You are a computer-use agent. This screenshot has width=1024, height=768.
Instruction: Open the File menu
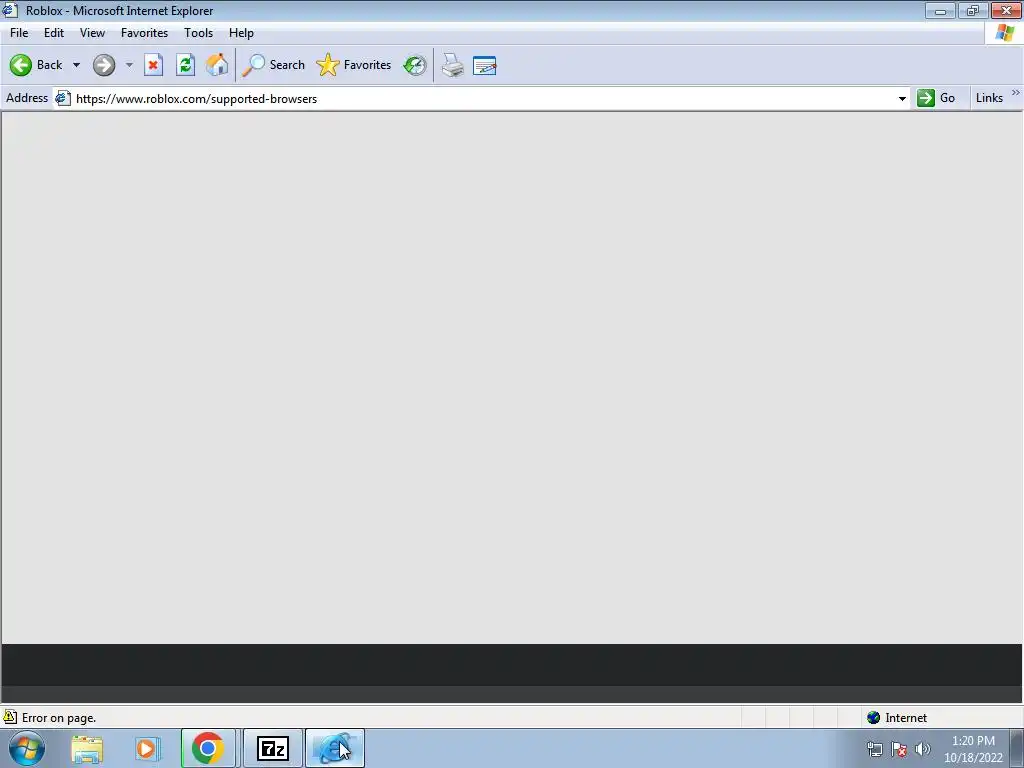[19, 33]
